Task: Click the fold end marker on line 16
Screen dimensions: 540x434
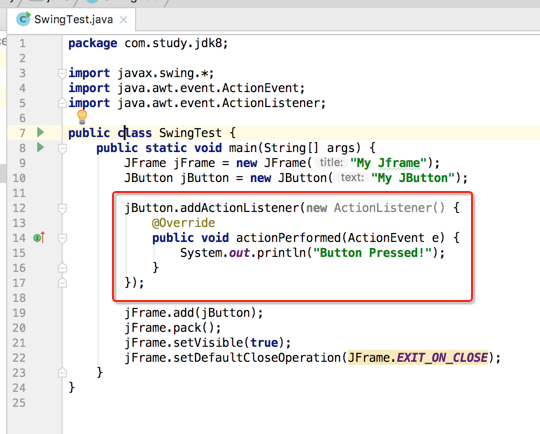Action: pos(62,268)
